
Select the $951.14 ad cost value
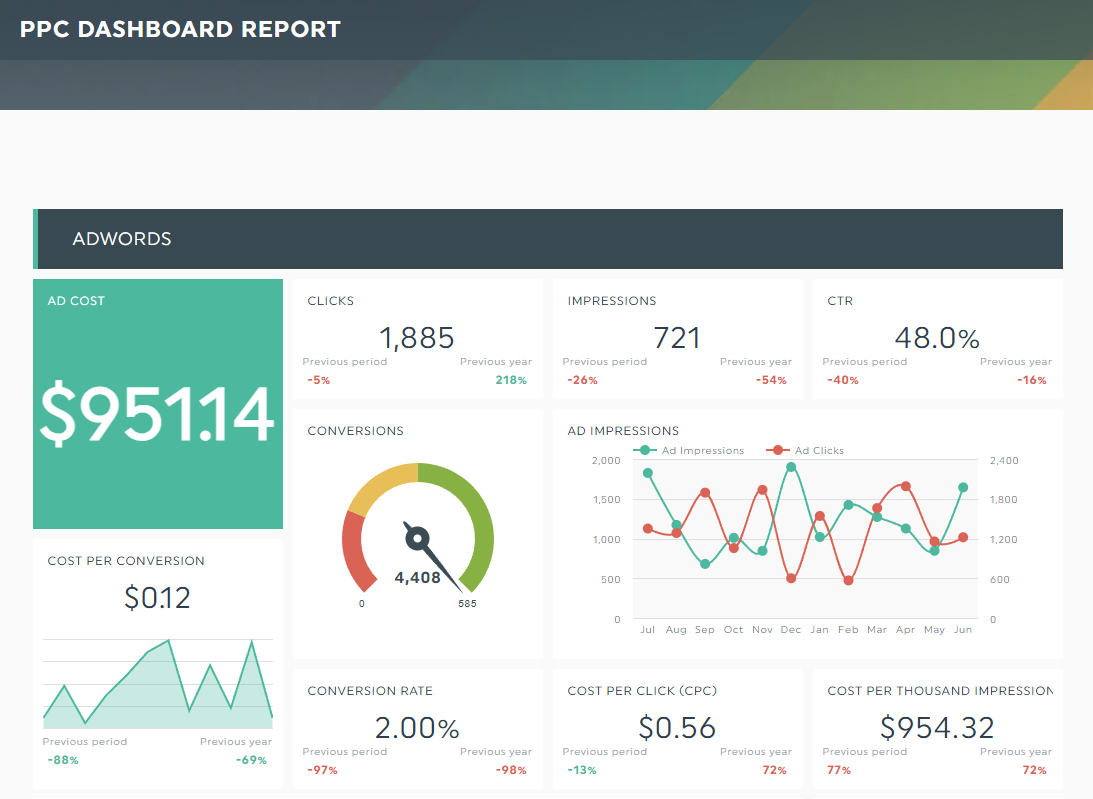click(x=158, y=414)
